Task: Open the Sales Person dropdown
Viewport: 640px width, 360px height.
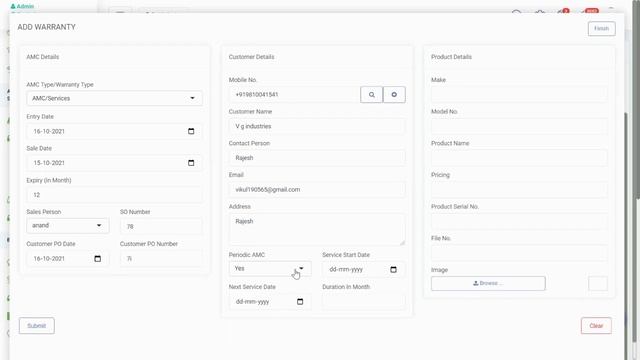Action: click(68, 226)
